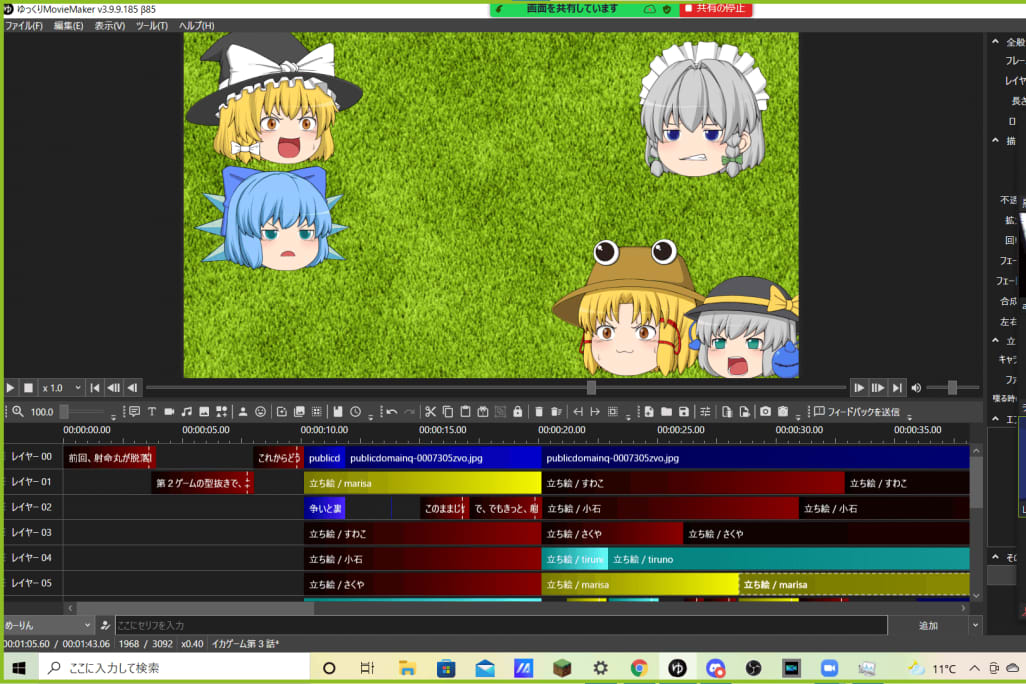The width and height of the screenshot is (1026, 684).
Task: Click the 追加 button beside the serif input
Action: pos(928,625)
